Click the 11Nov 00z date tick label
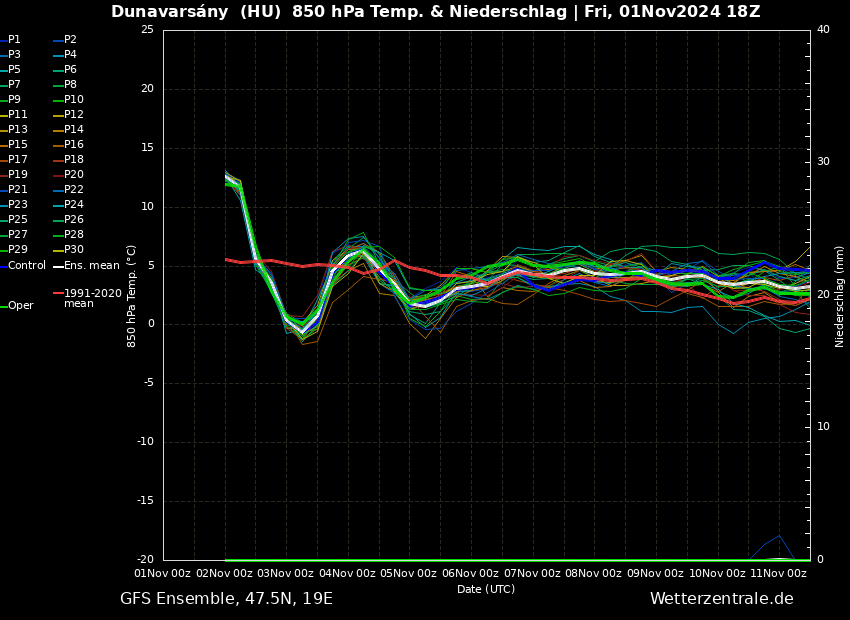Image resolution: width=850 pixels, height=620 pixels. point(780,573)
